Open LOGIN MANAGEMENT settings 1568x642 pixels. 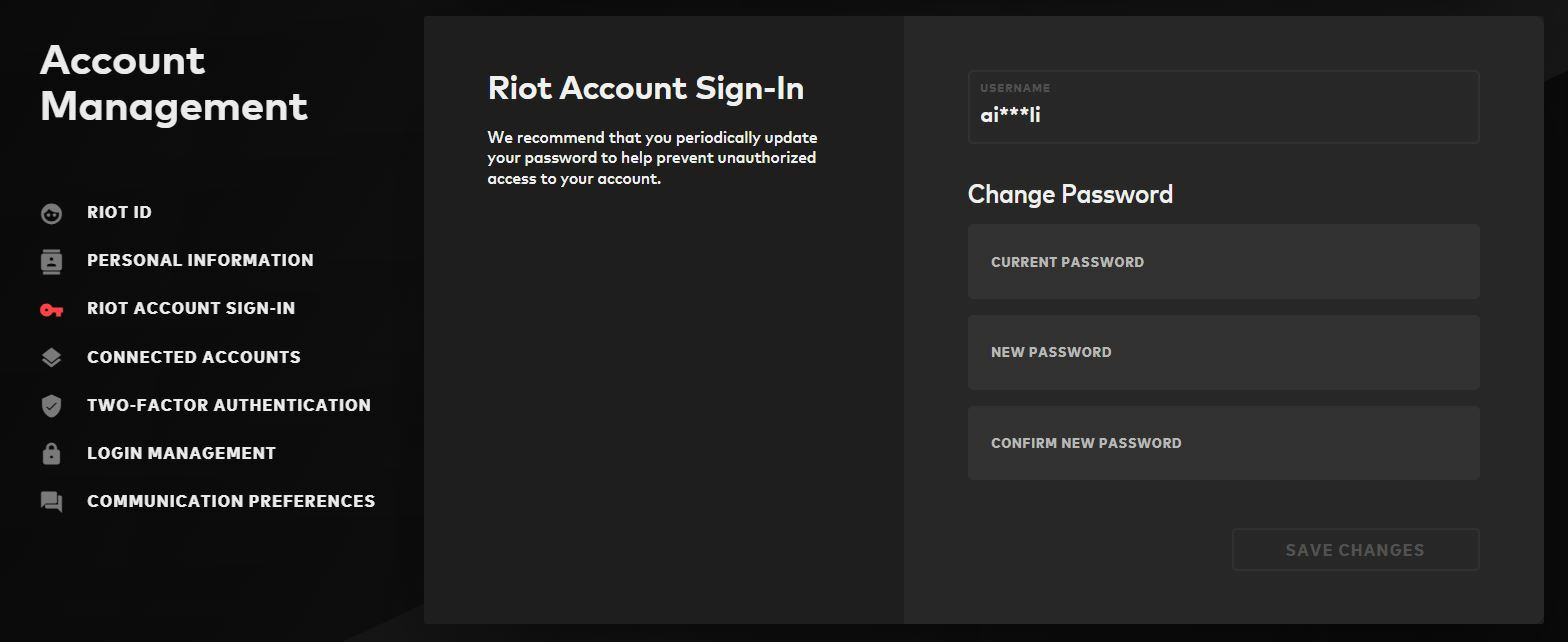click(181, 453)
